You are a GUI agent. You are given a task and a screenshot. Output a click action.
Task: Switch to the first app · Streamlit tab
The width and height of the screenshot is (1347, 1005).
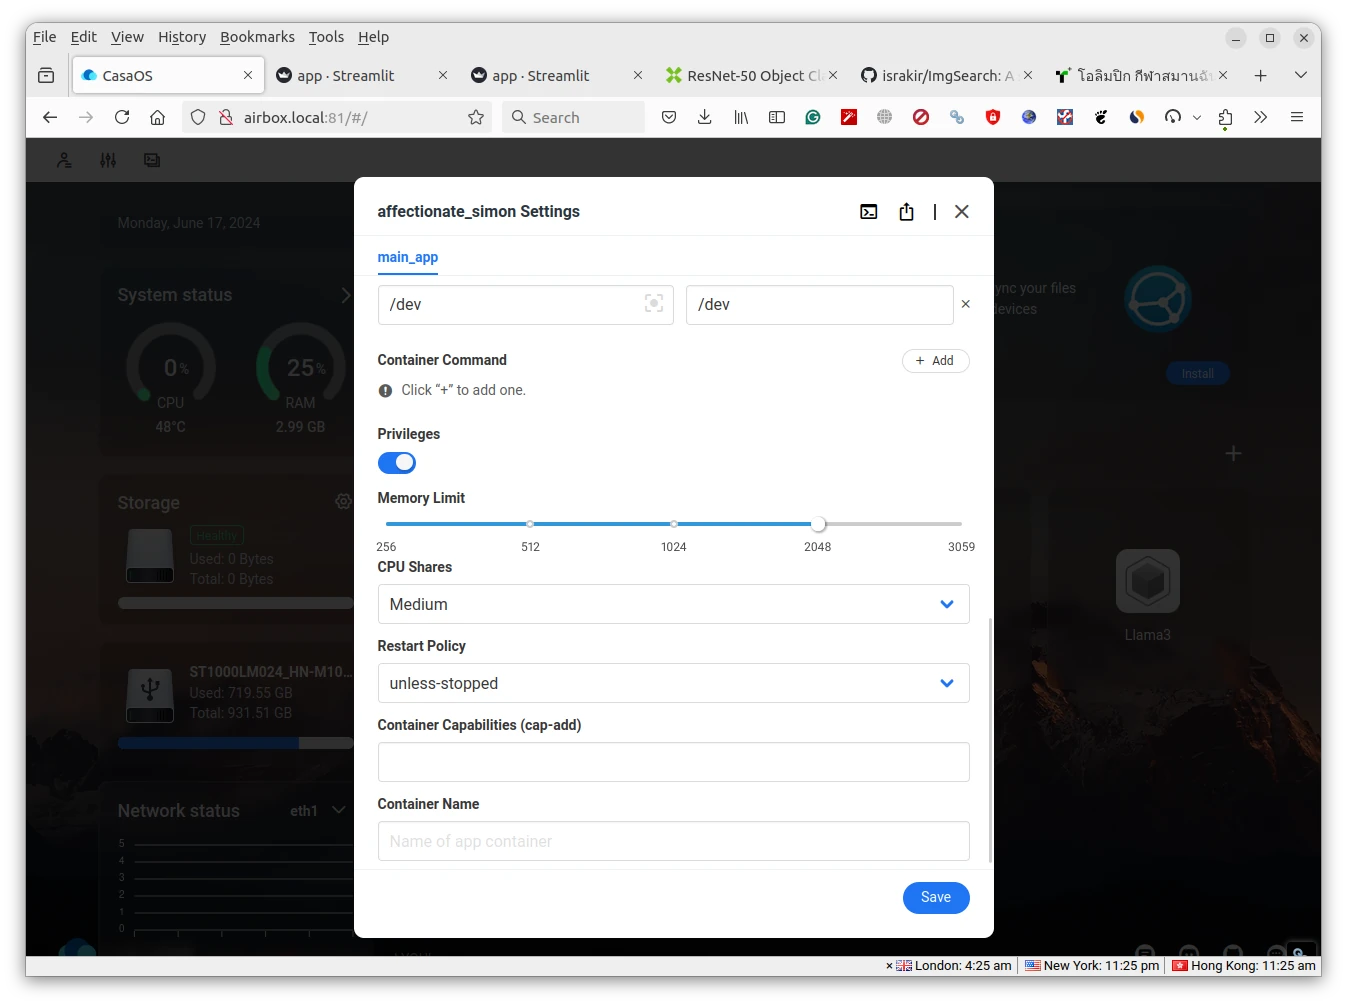[361, 76]
